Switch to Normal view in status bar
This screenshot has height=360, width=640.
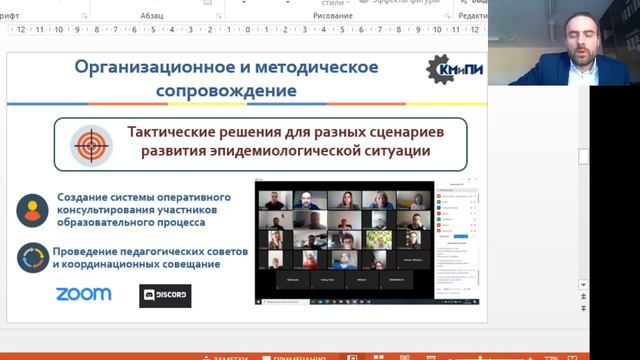(x=352, y=358)
